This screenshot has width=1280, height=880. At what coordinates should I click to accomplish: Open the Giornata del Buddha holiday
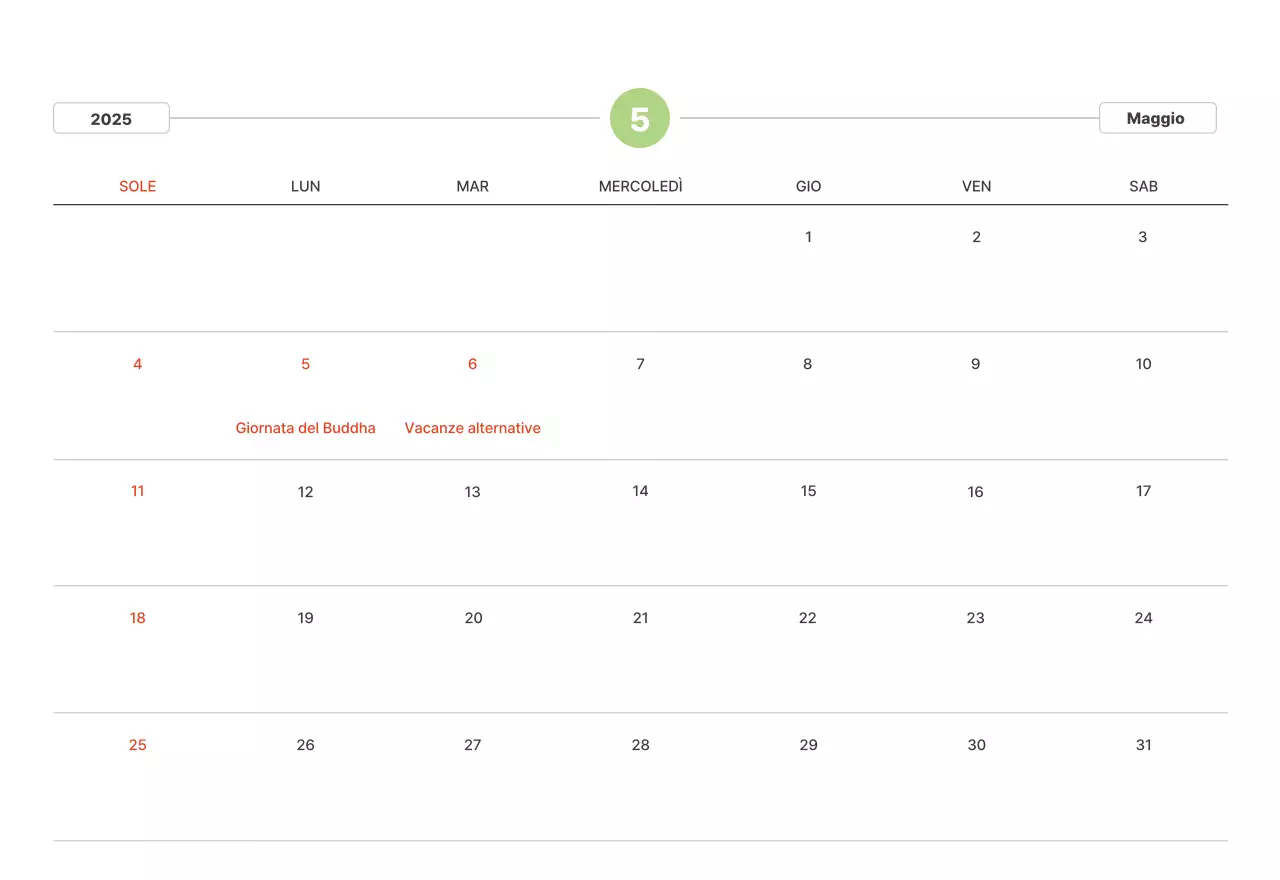(305, 428)
